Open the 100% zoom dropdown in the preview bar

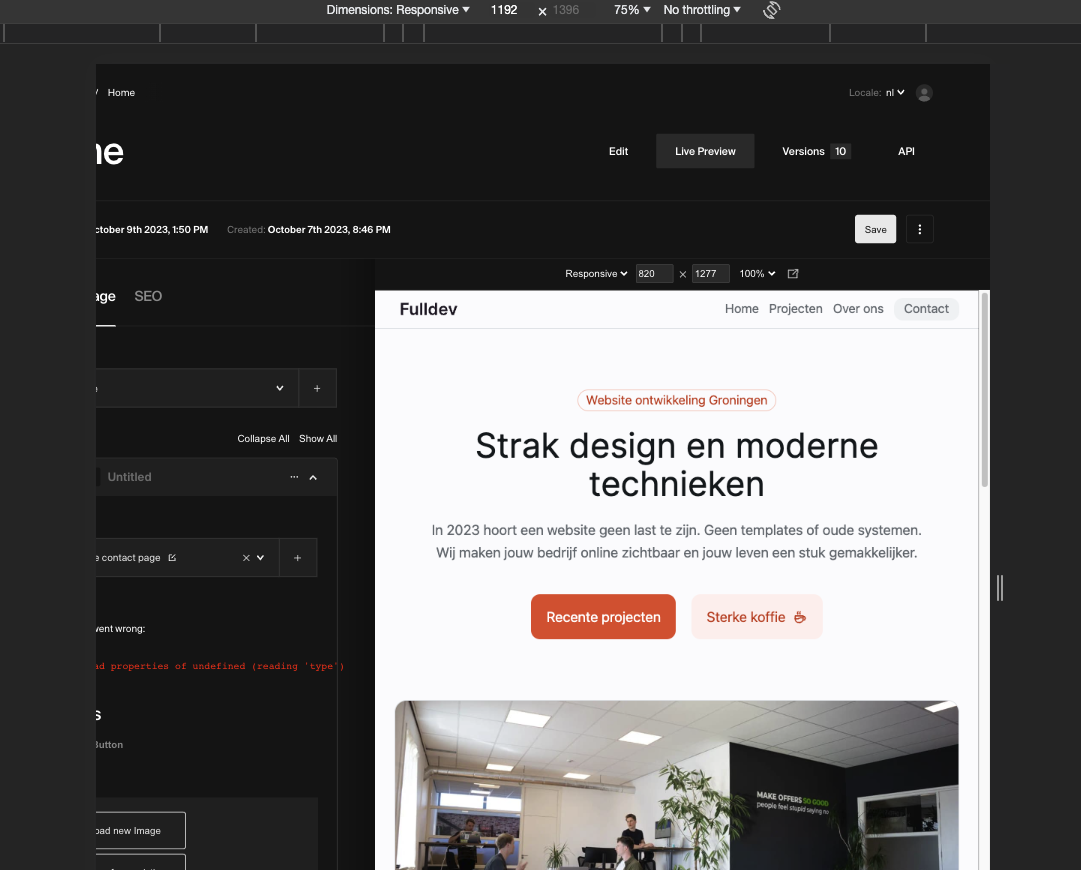pyautogui.click(x=757, y=274)
